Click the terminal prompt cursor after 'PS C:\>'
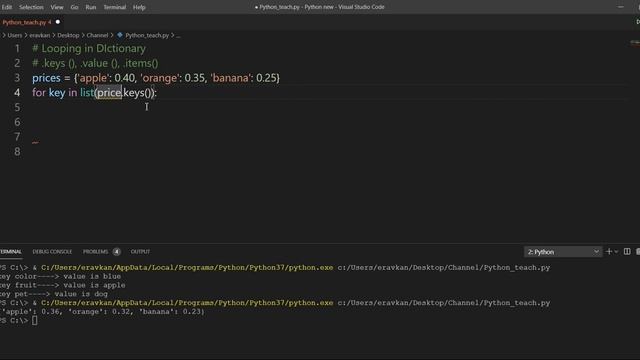This screenshot has height=360, width=640. click(x=35, y=321)
